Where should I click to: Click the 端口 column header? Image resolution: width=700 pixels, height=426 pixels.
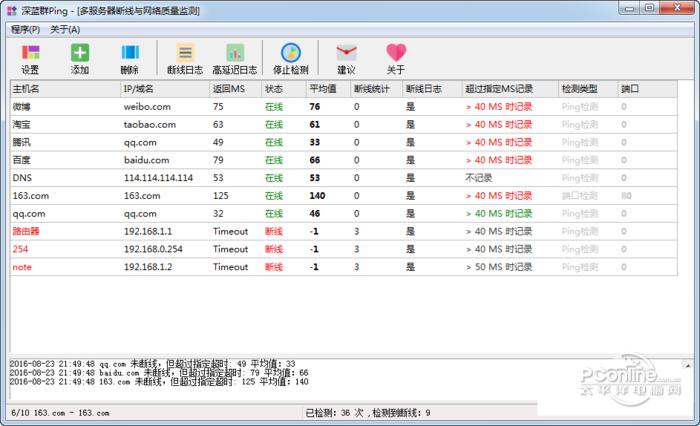click(x=648, y=89)
